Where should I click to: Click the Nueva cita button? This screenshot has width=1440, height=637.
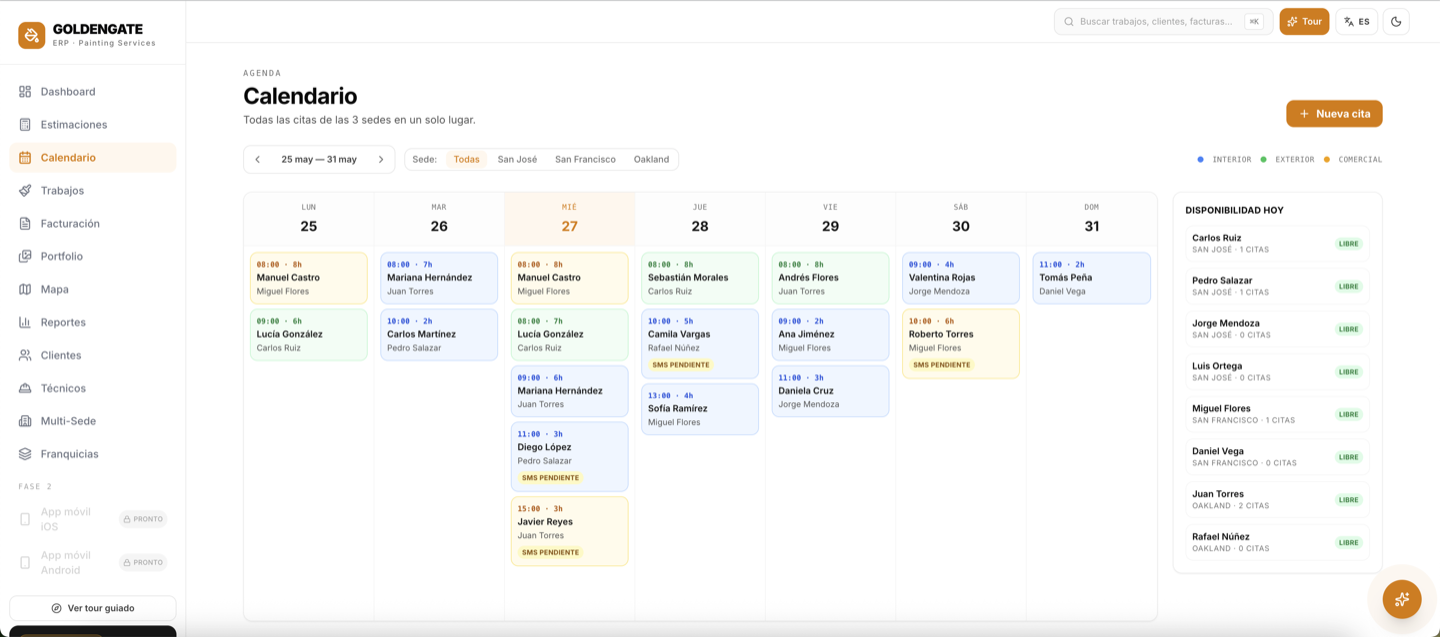point(1334,114)
